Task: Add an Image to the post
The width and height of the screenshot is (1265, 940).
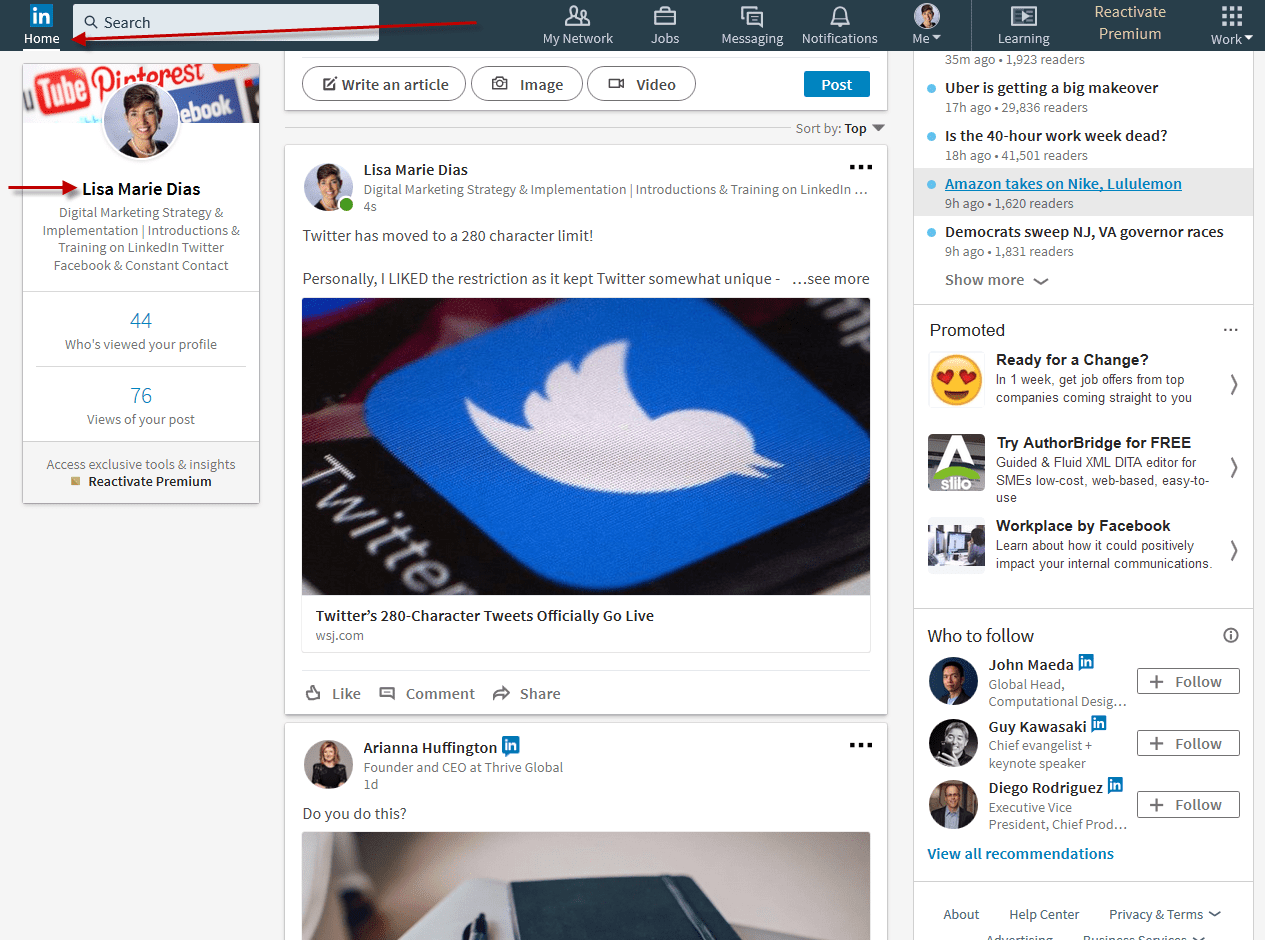Action: pyautogui.click(x=527, y=84)
